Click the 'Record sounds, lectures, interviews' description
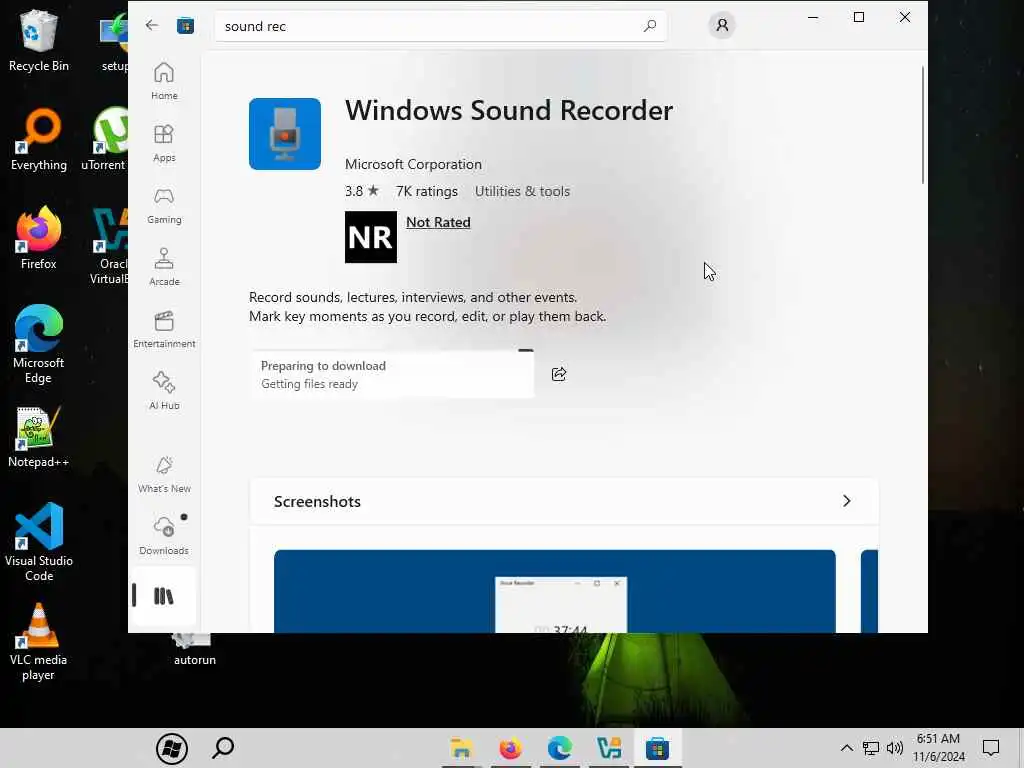 428,307
